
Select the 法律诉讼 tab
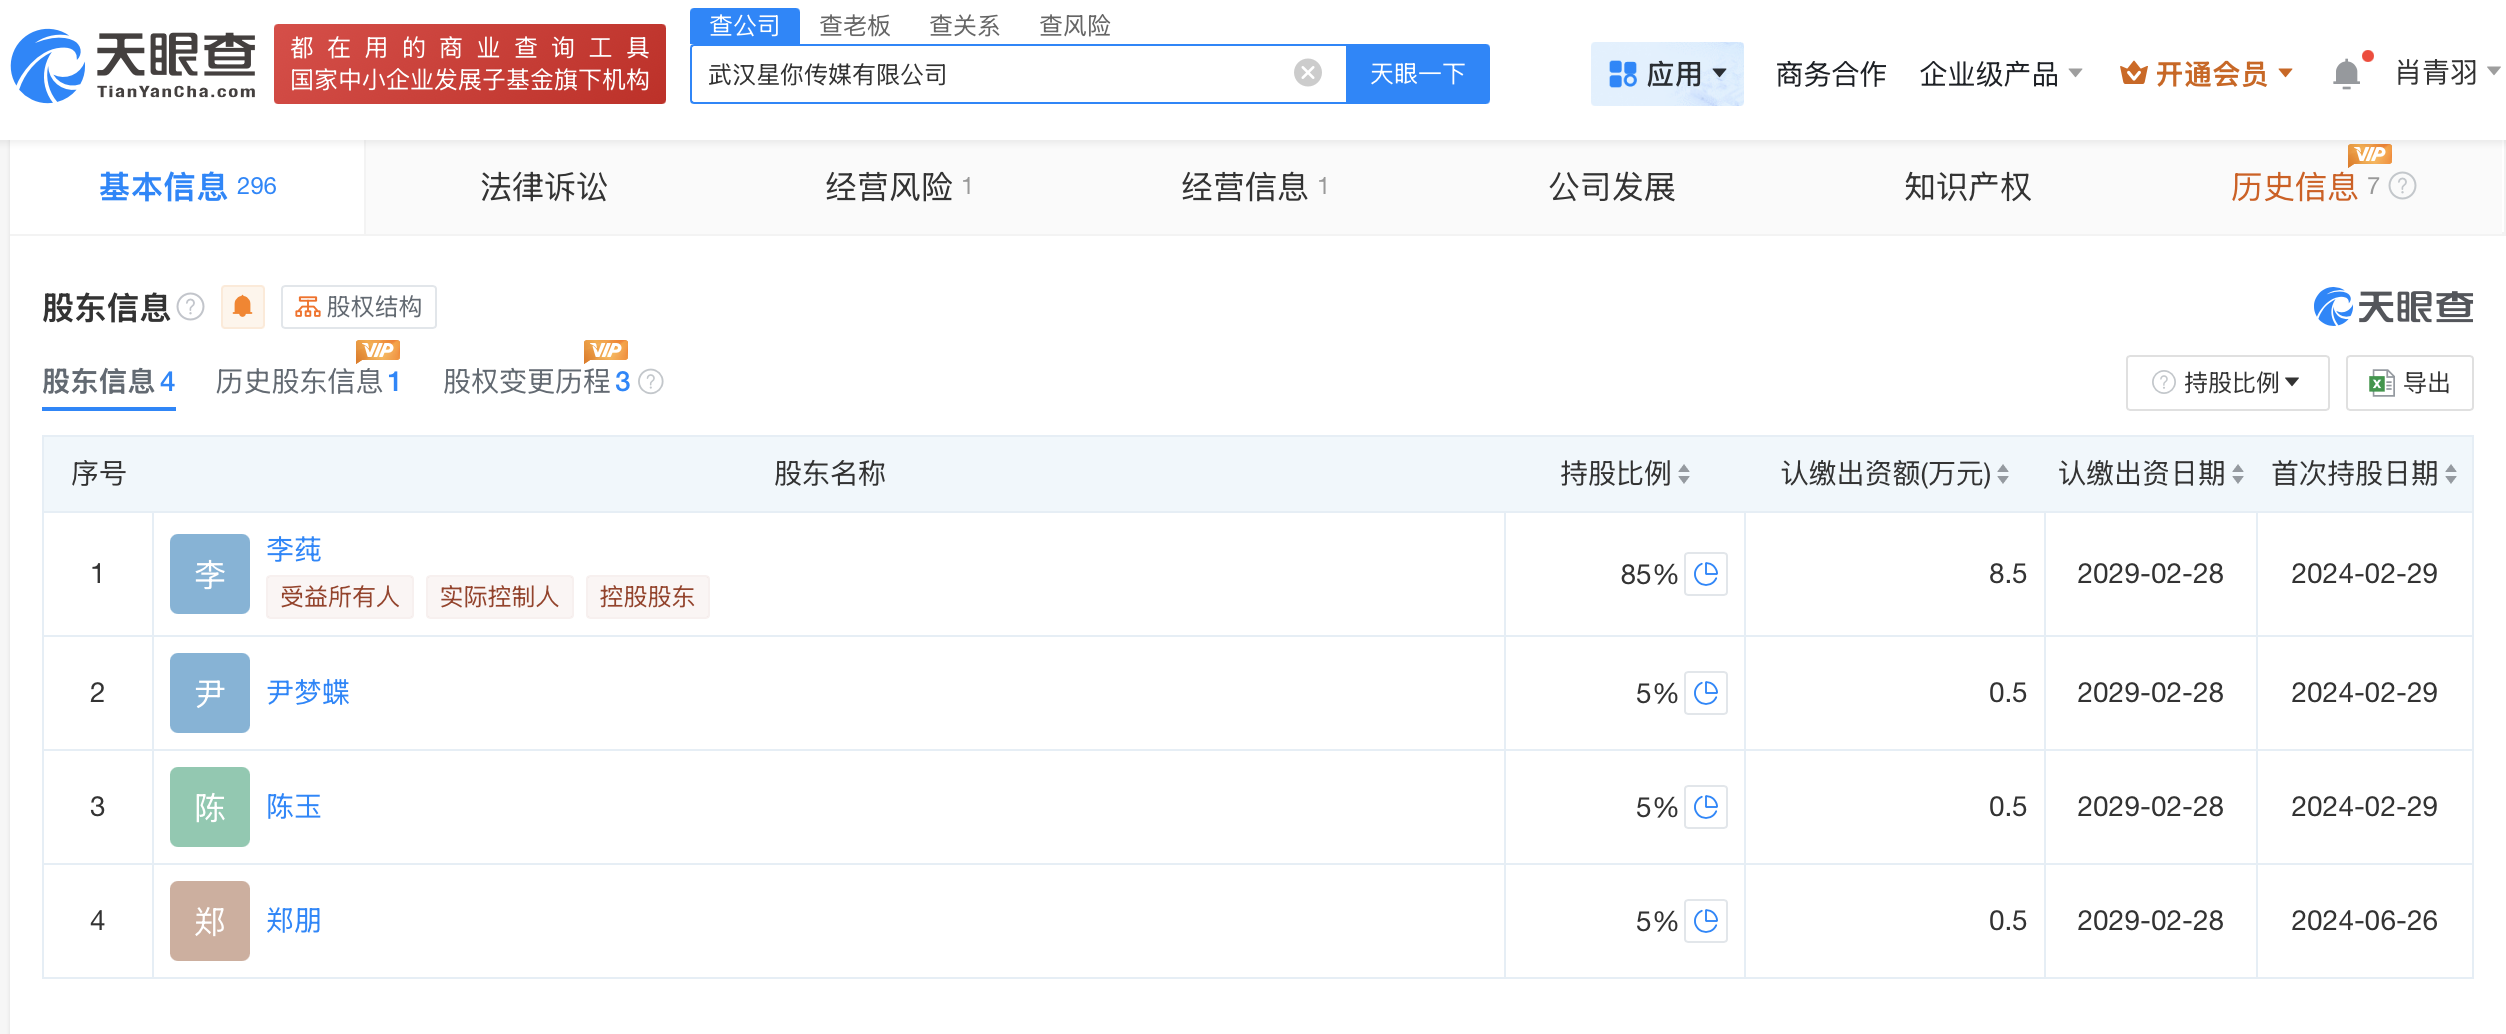(543, 187)
